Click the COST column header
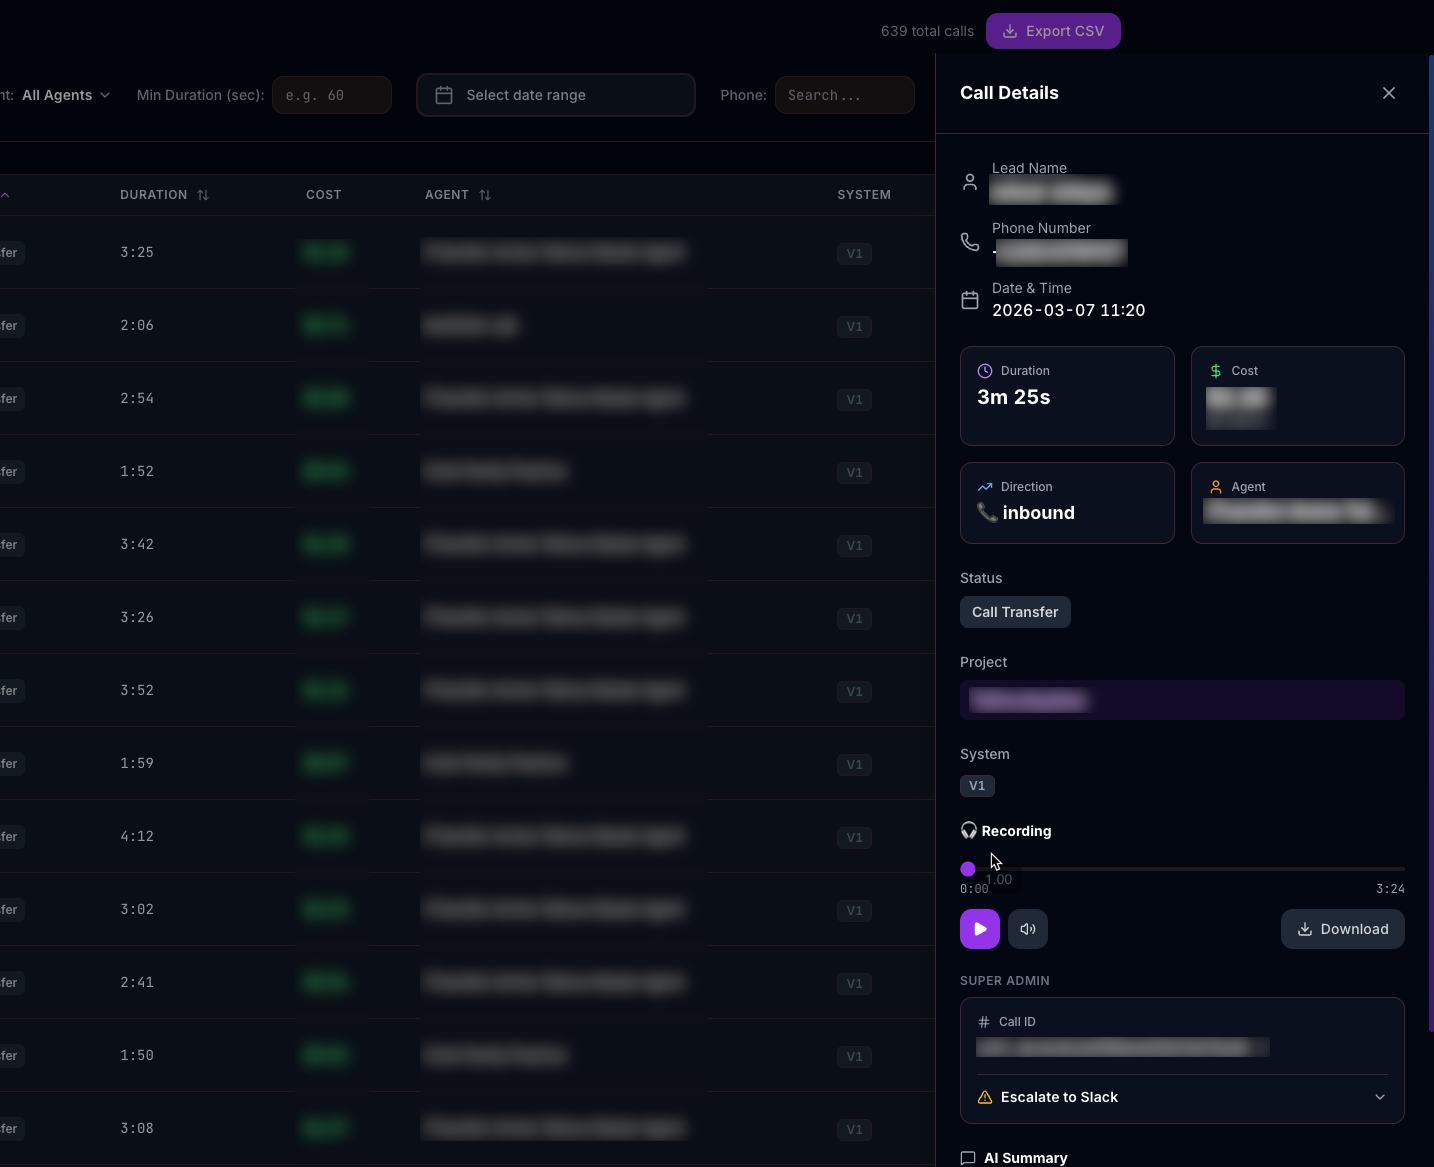The height and width of the screenshot is (1167, 1434). [323, 195]
